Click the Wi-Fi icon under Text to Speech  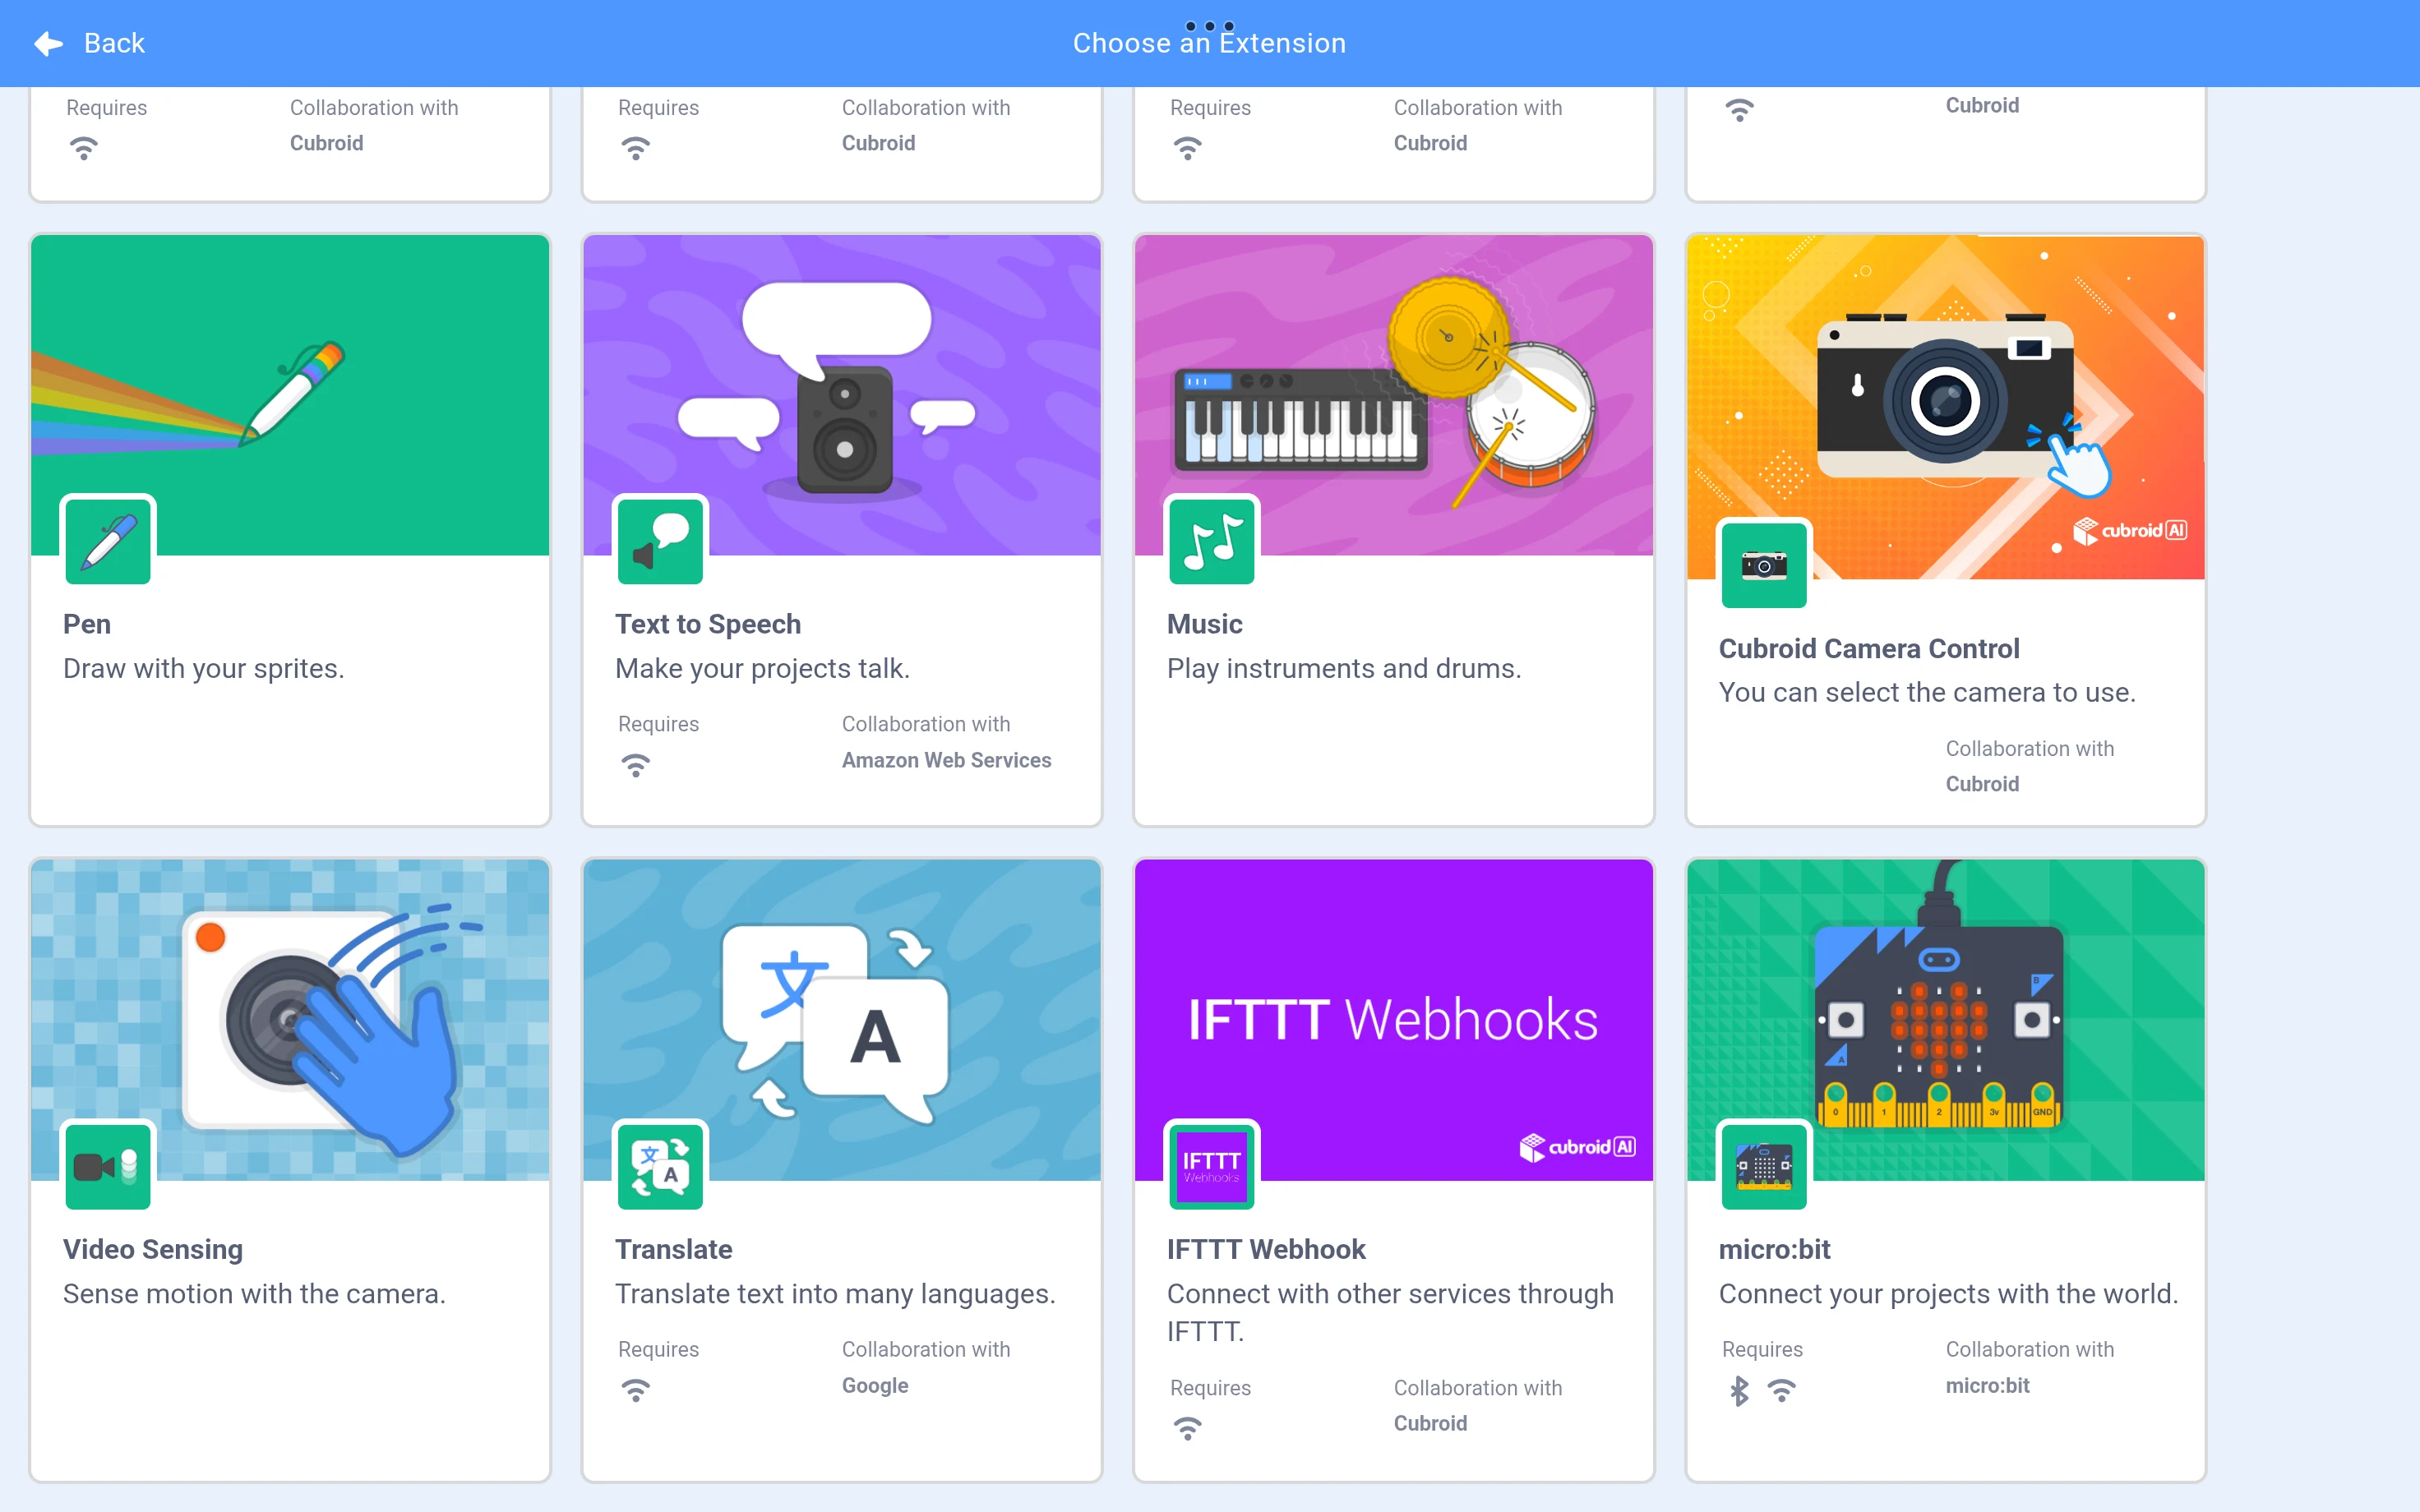tap(635, 765)
